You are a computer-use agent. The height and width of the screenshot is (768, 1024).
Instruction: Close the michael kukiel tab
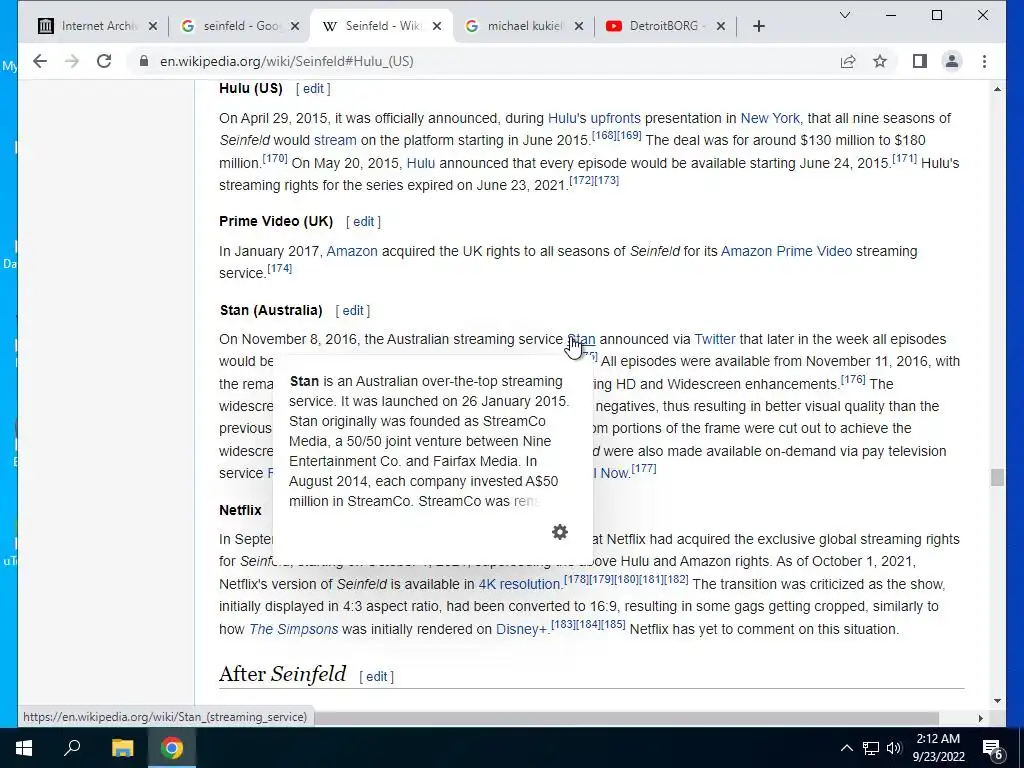pyautogui.click(x=579, y=26)
